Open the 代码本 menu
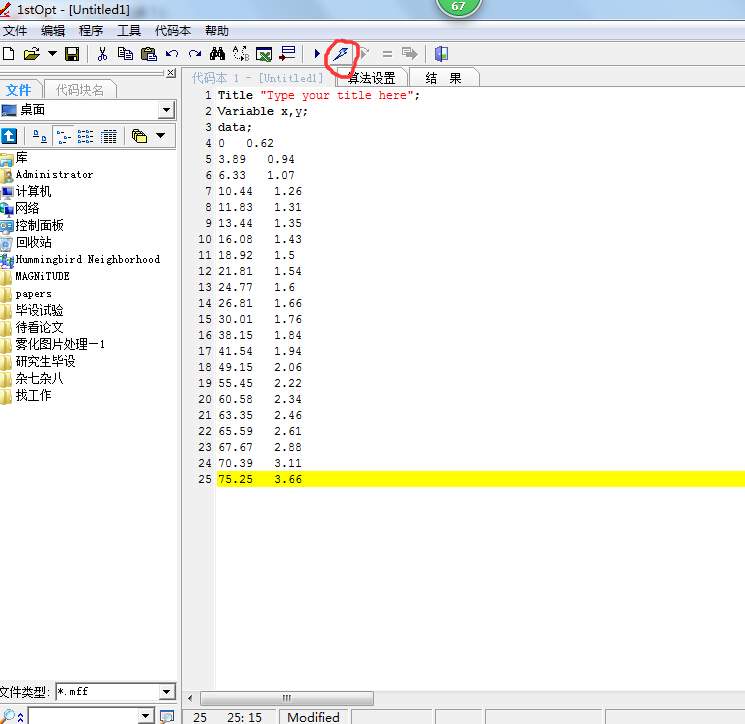Screen dimensions: 745x724 (173, 31)
